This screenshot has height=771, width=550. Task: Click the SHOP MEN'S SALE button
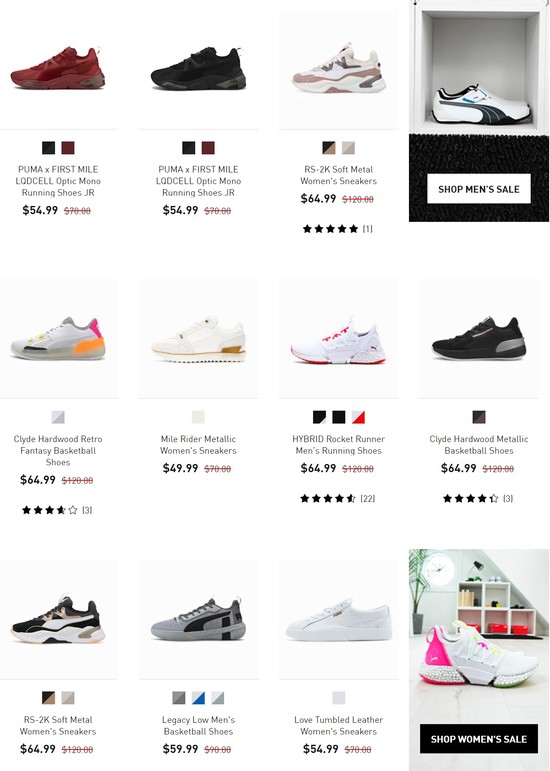pyautogui.click(x=479, y=189)
